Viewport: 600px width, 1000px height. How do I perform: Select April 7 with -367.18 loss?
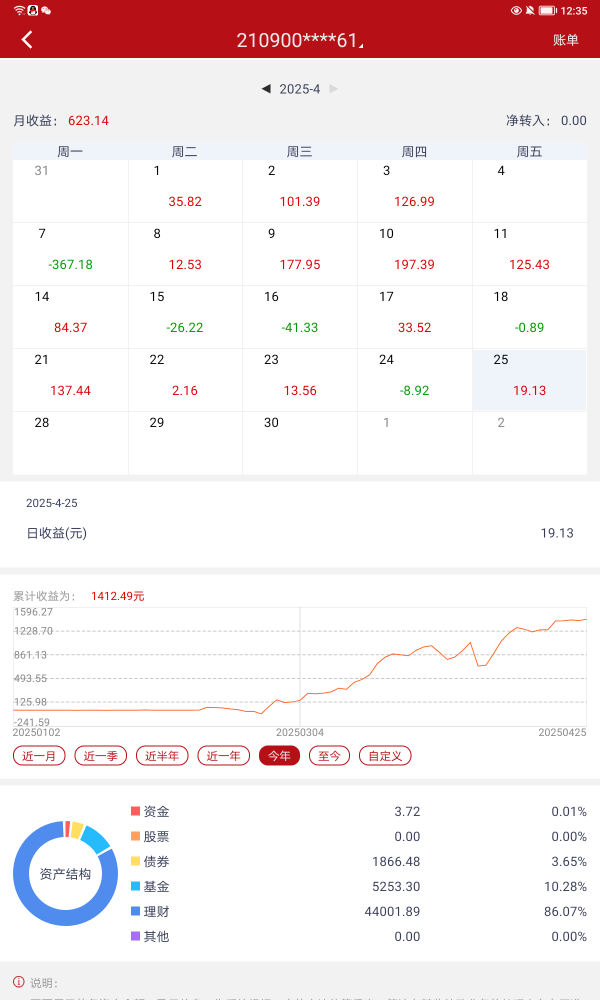pos(70,254)
